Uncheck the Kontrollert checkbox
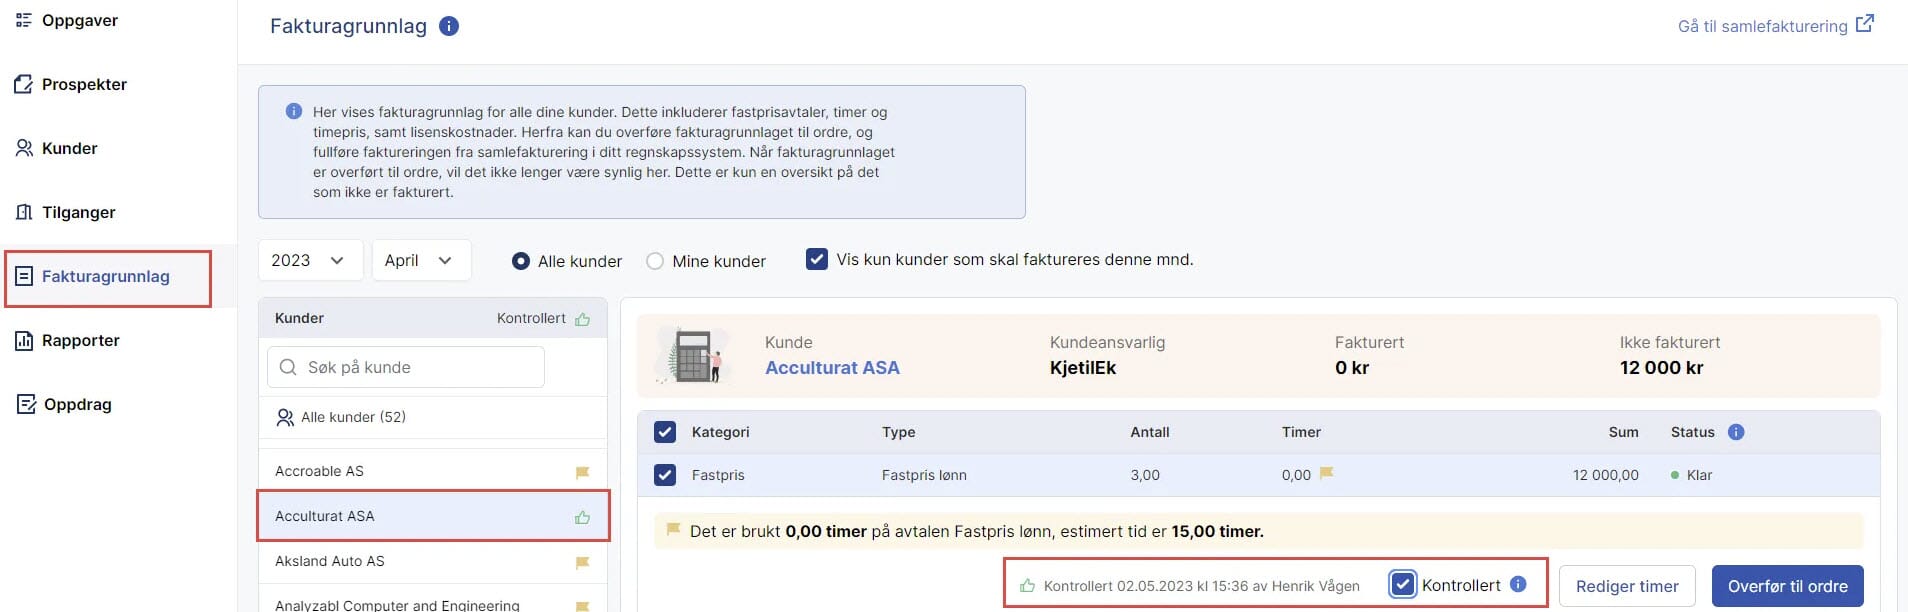Image resolution: width=1908 pixels, height=612 pixels. [1402, 585]
